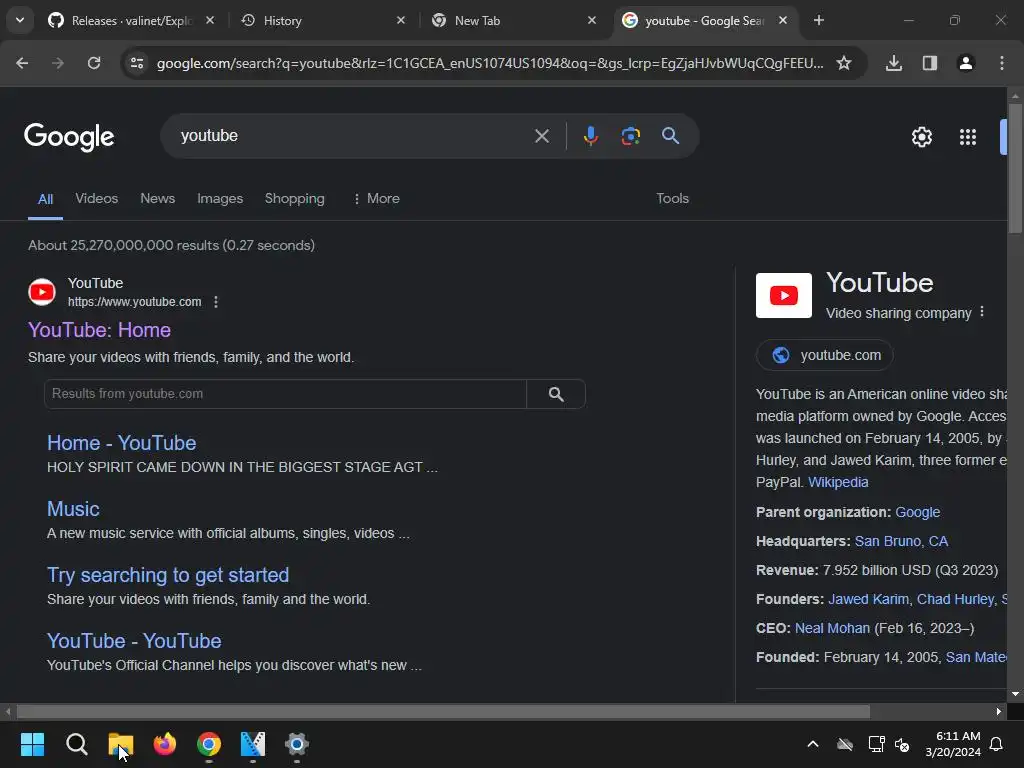Click the Results from youtube.com field
The width and height of the screenshot is (1024, 768).
(x=285, y=394)
